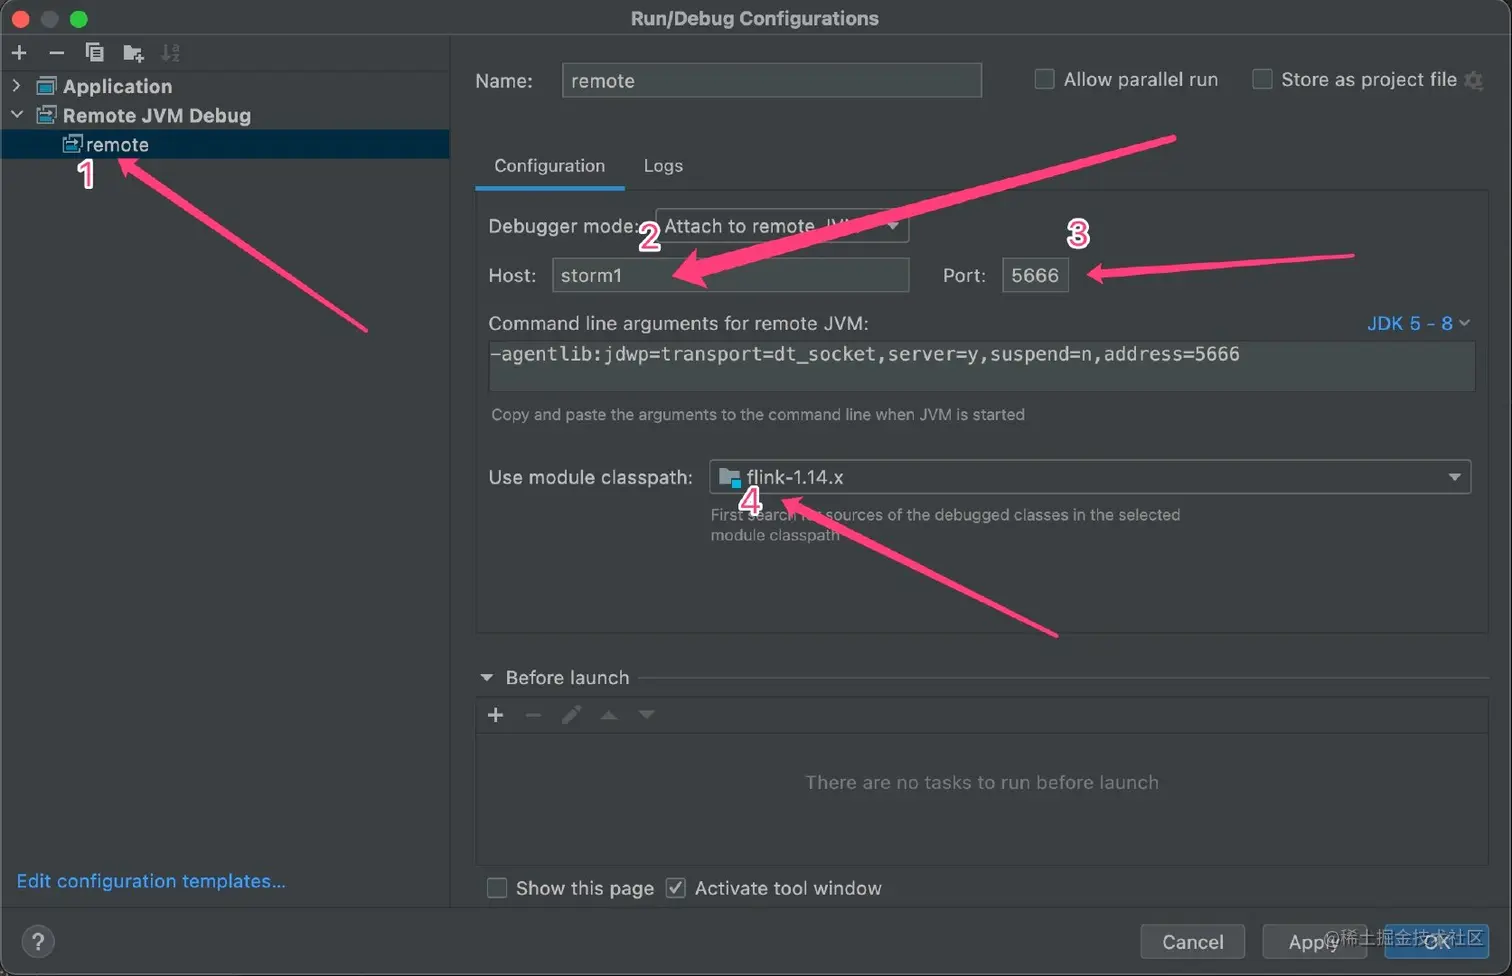The width and height of the screenshot is (1512, 976).
Task: Expand the Application tree node
Action: coord(16,86)
